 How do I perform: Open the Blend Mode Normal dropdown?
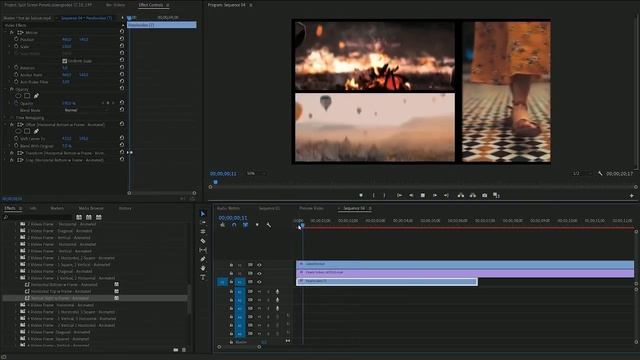click(x=85, y=110)
